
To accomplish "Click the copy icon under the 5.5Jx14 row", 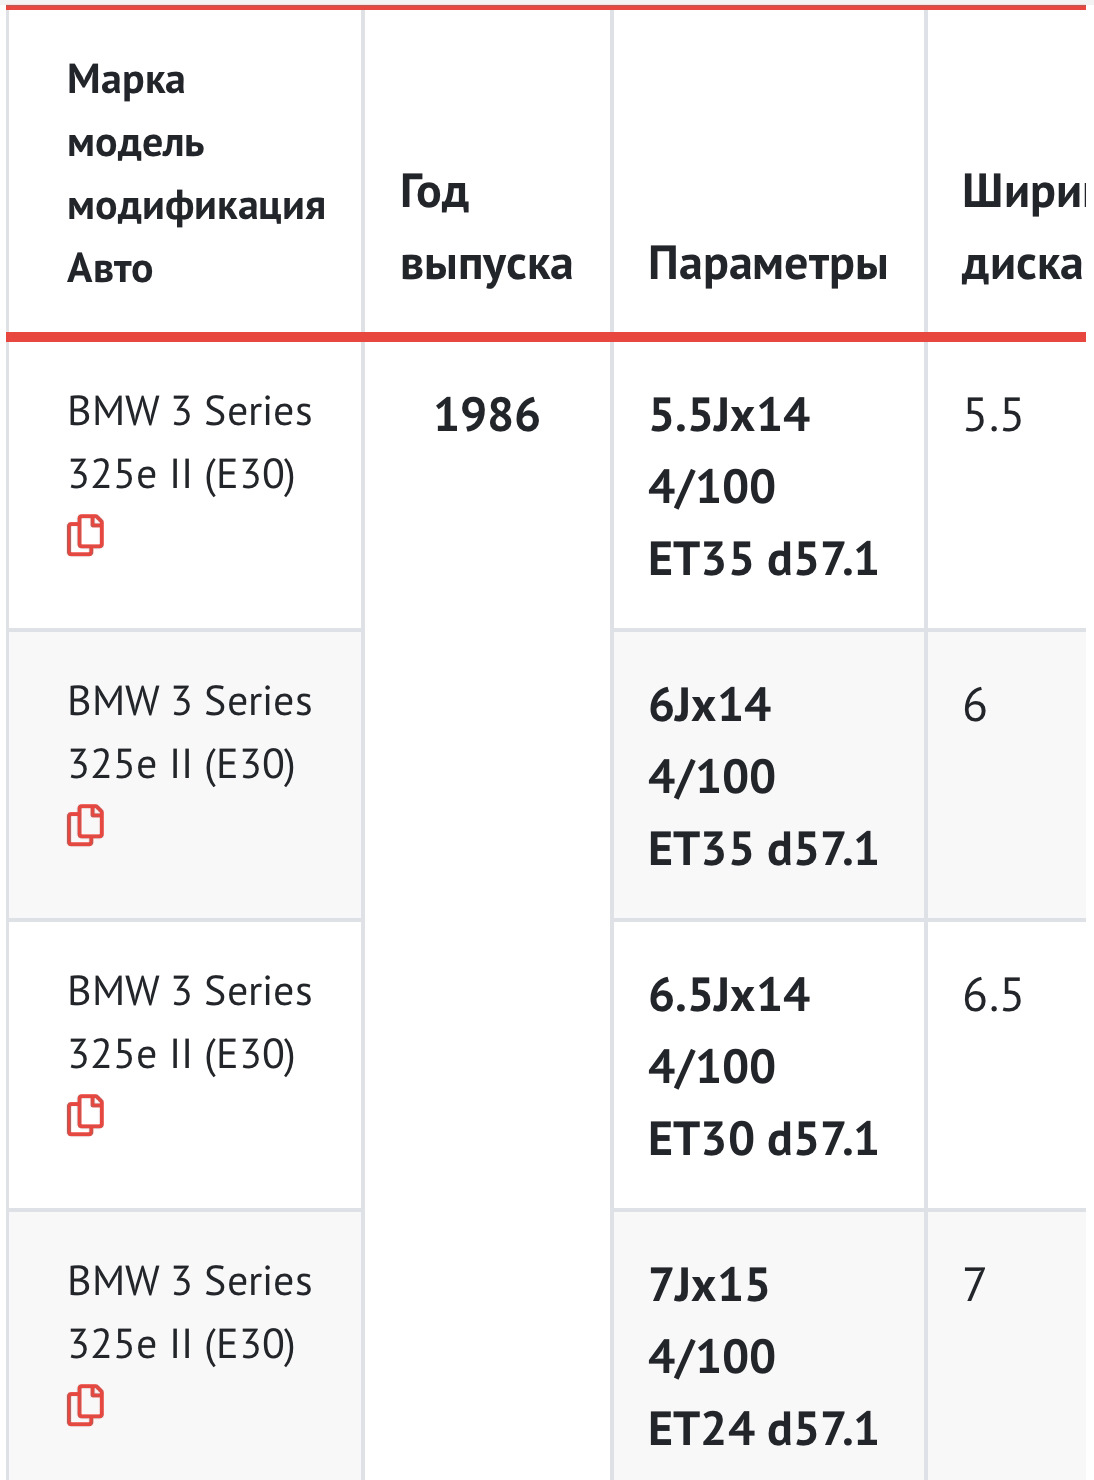I will [85, 535].
